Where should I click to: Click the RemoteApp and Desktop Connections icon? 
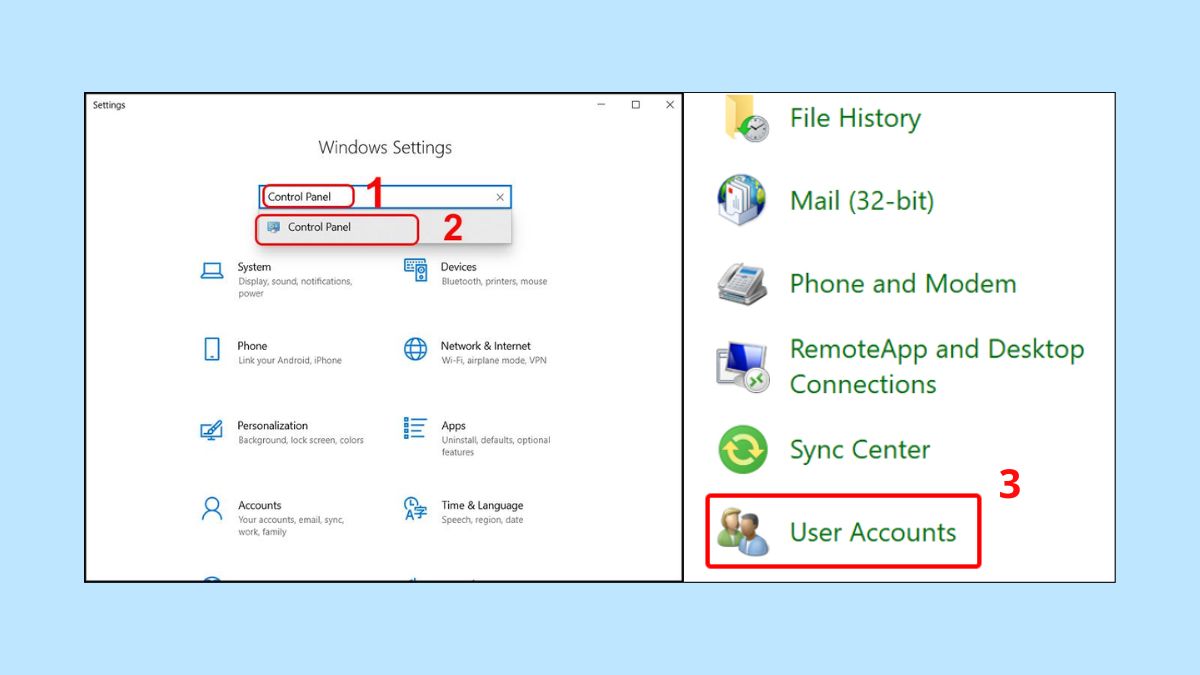(x=742, y=366)
